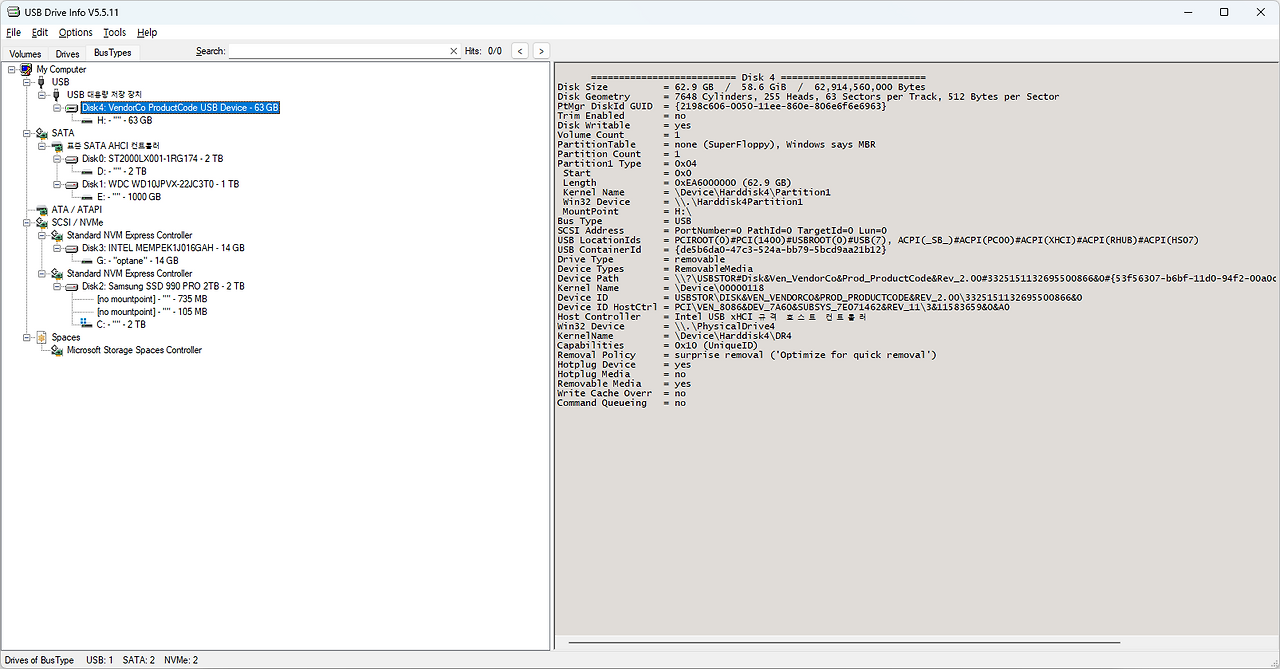Select the BusTypes tab
Viewport: 1280px width, 669px height.
(112, 53)
